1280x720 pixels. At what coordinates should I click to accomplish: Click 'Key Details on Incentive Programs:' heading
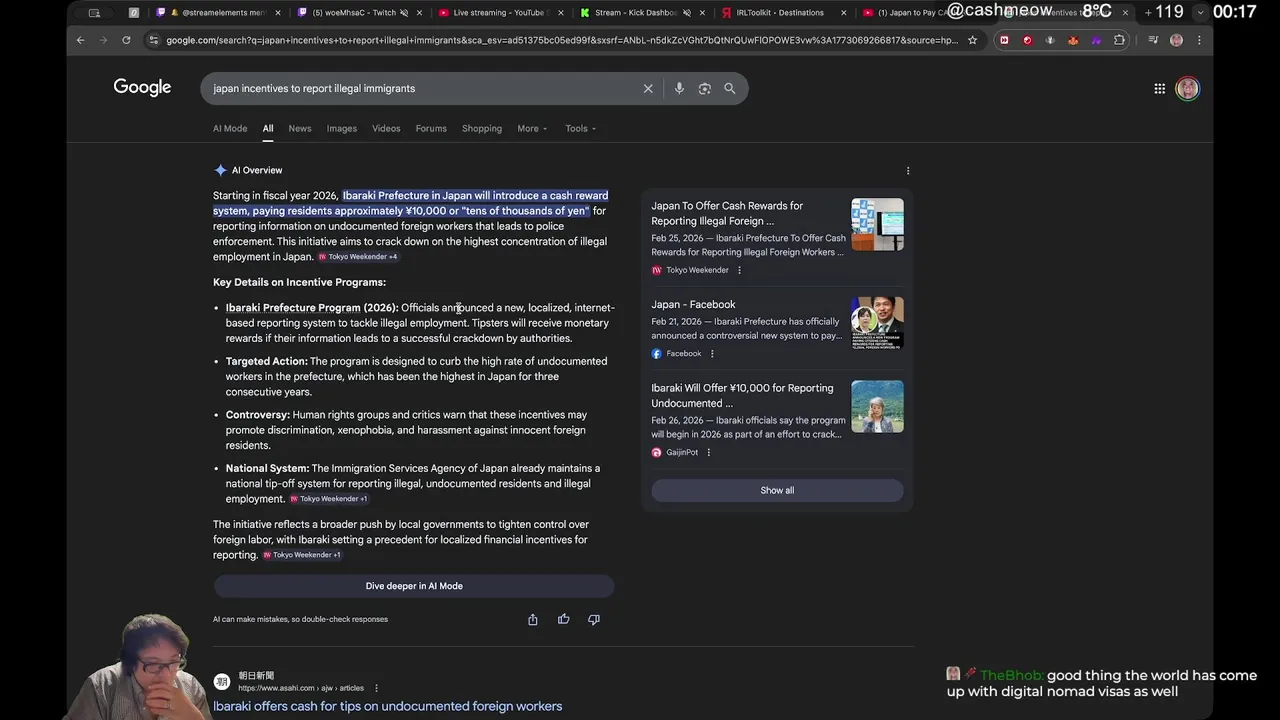pyautogui.click(x=299, y=282)
